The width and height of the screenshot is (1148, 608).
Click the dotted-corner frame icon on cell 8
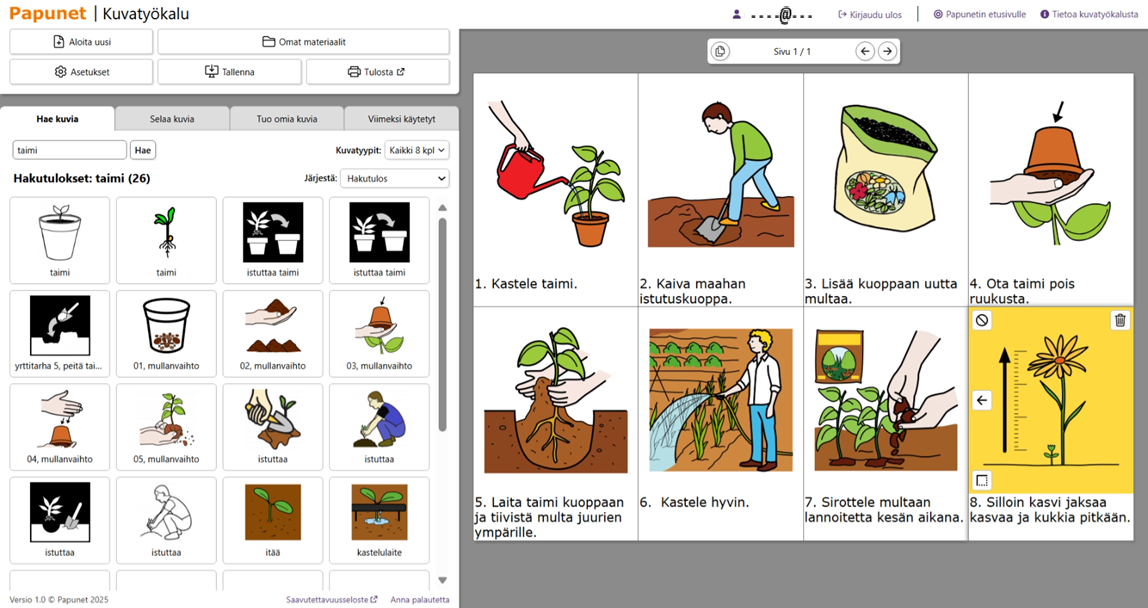[982, 480]
